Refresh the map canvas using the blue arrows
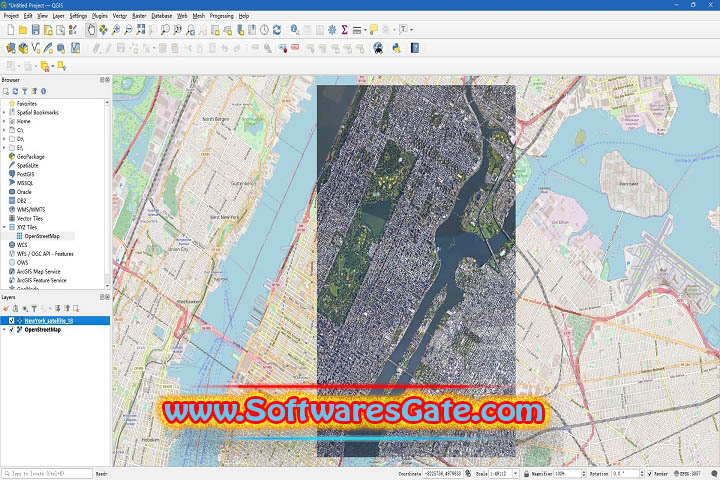This screenshot has width=720, height=480. pyautogui.click(x=277, y=30)
